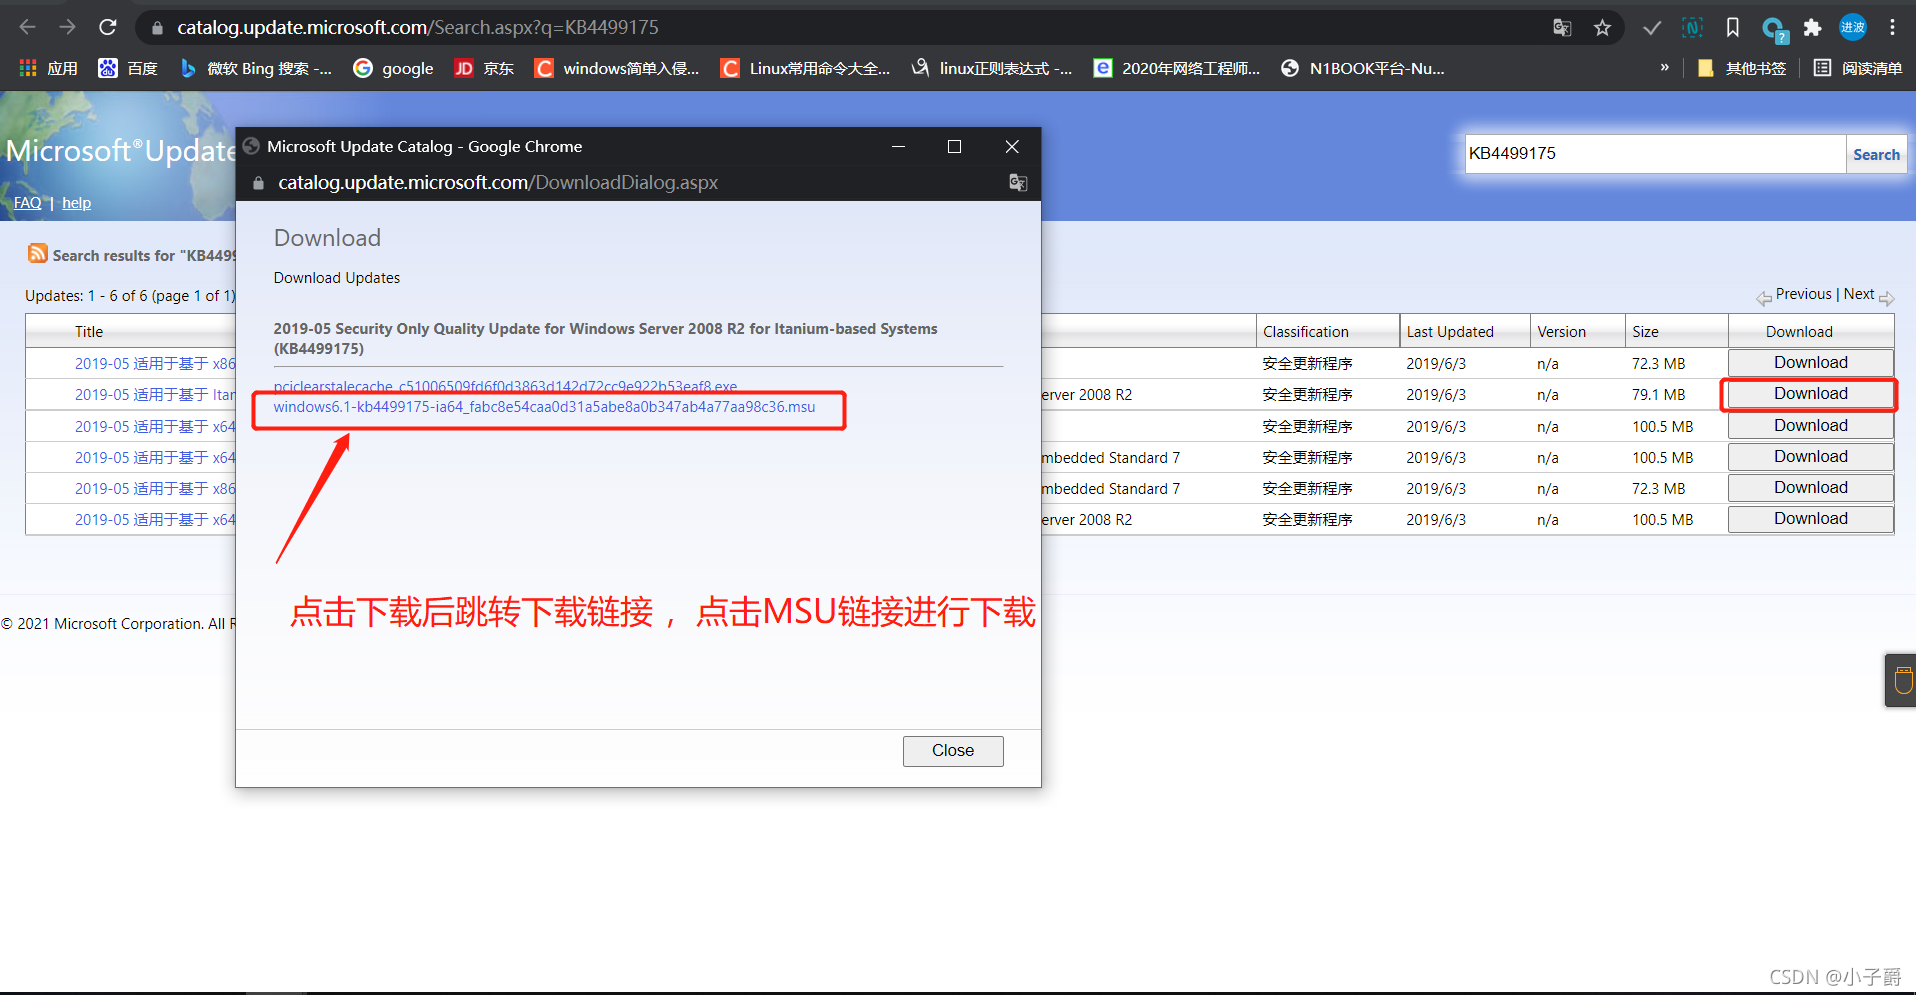Click the pciclearstalecache .exe download link
This screenshot has width=1916, height=995.
coord(505,387)
